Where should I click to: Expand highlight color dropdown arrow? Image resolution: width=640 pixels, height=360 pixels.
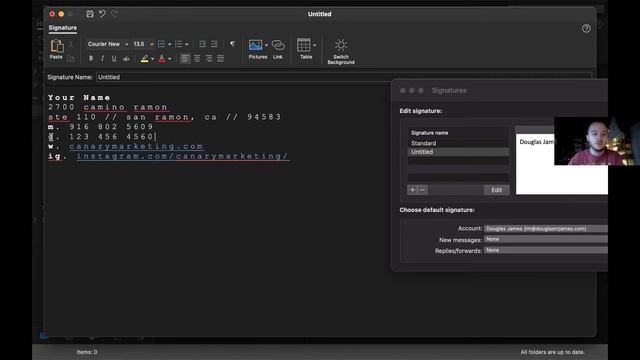click(152, 59)
